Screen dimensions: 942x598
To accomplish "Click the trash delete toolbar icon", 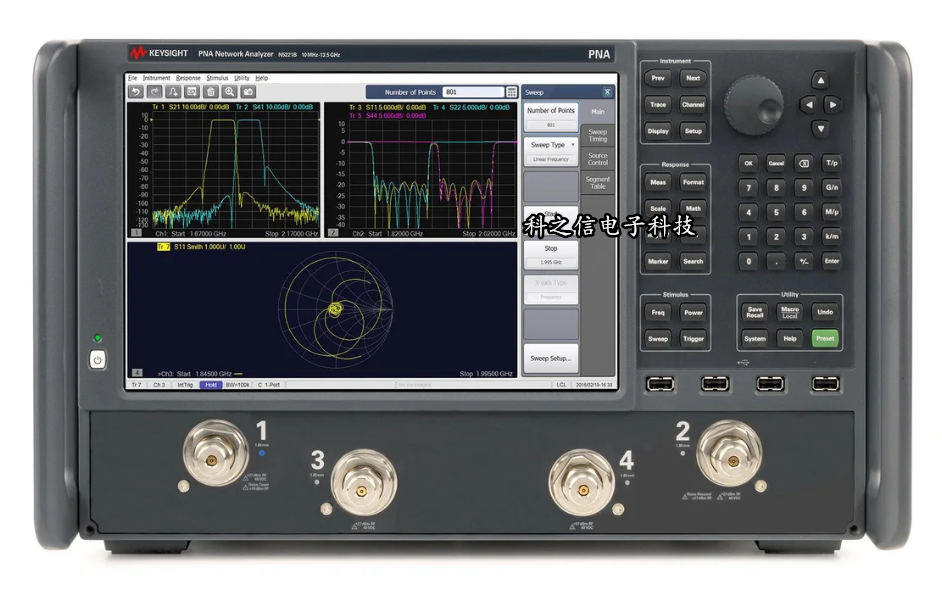I will (210, 92).
